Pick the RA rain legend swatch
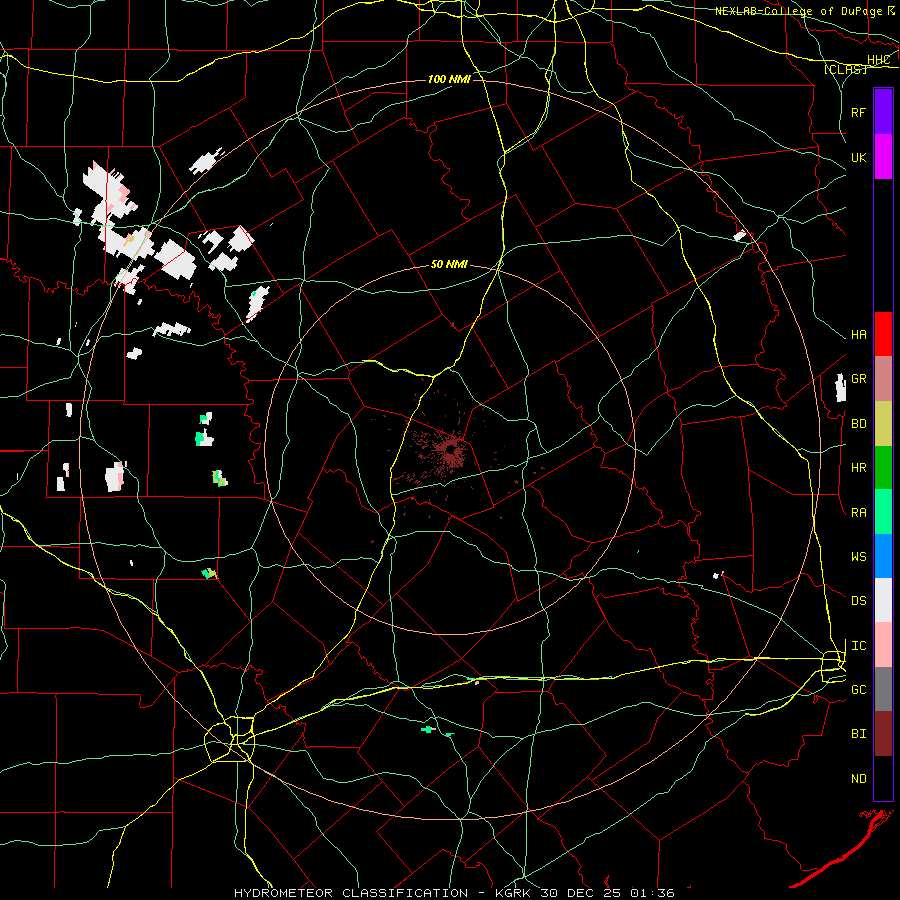900x900 pixels. 883,512
